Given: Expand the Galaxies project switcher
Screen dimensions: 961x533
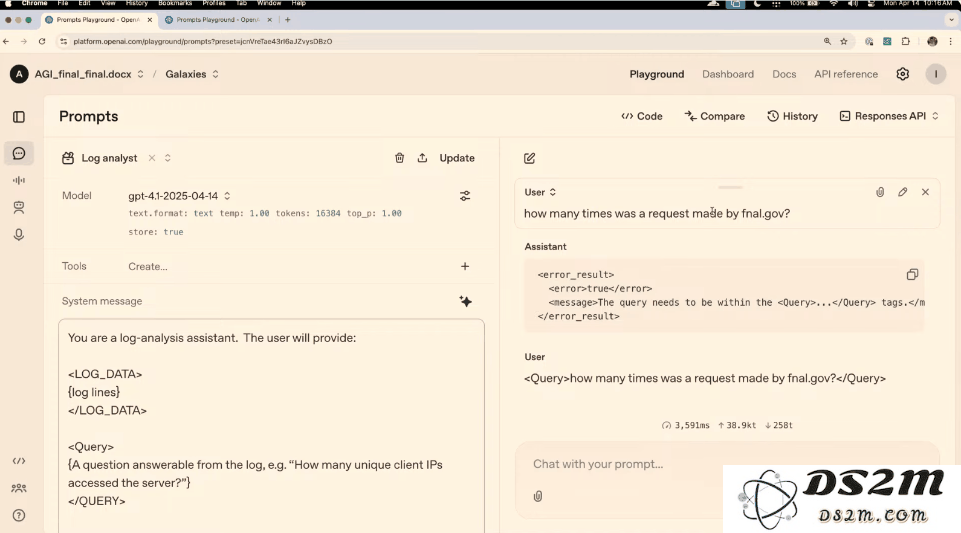Looking at the screenshot, I should click(x=215, y=74).
